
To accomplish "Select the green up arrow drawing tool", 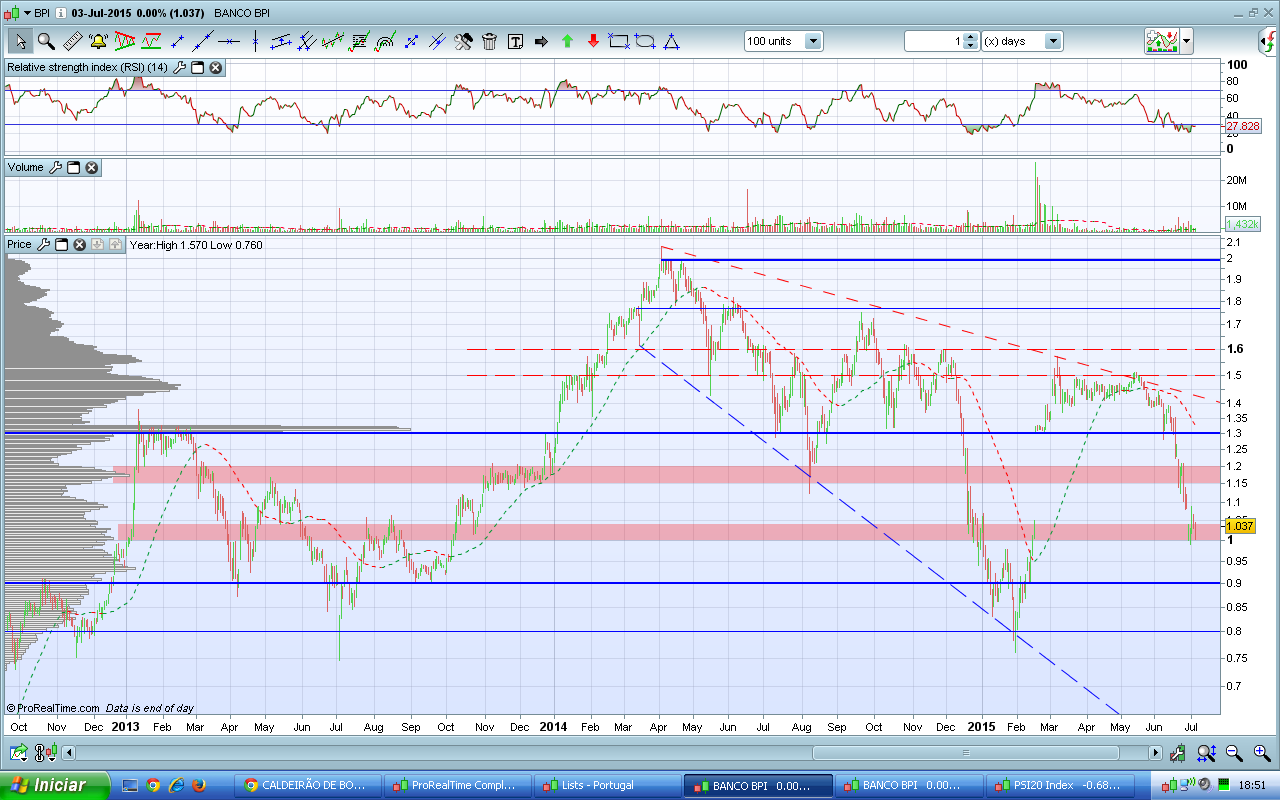I will (x=567, y=41).
